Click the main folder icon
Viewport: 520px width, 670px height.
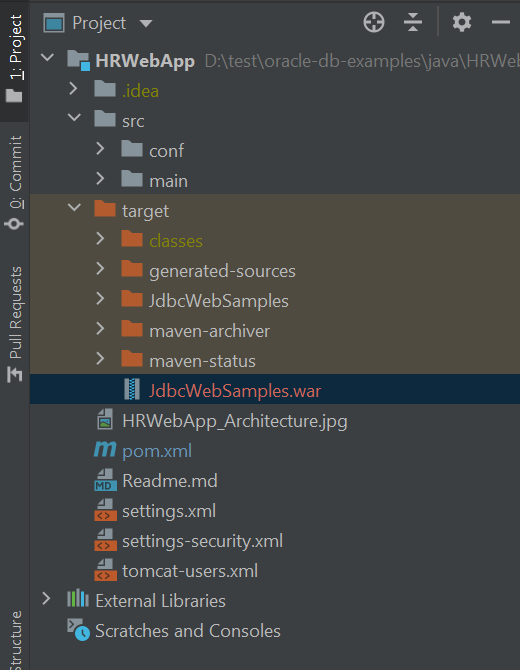coord(132,179)
